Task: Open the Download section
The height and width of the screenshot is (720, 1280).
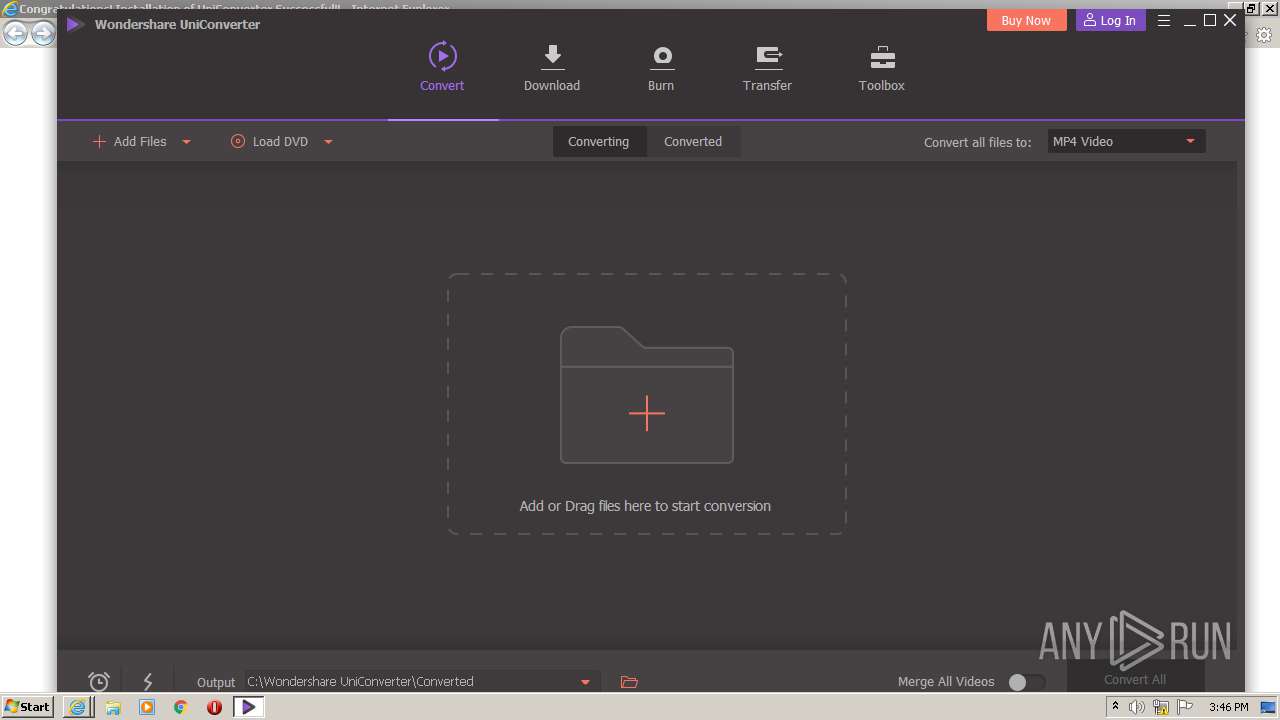Action: pos(552,67)
